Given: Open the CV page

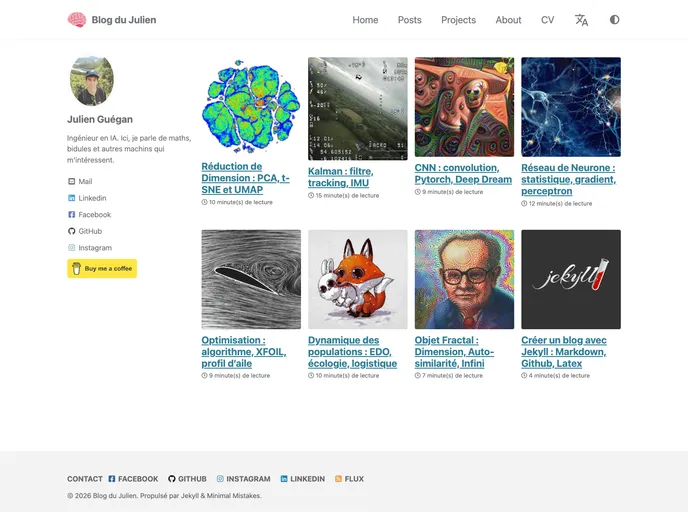Looking at the screenshot, I should tap(547, 20).
